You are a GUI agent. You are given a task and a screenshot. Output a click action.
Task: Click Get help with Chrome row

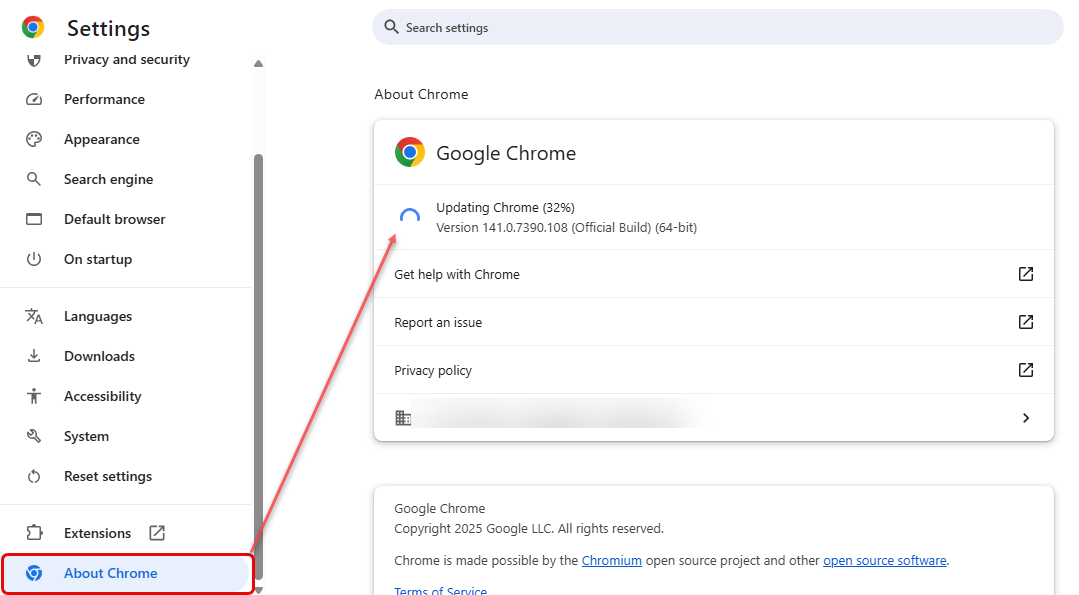click(x=457, y=274)
